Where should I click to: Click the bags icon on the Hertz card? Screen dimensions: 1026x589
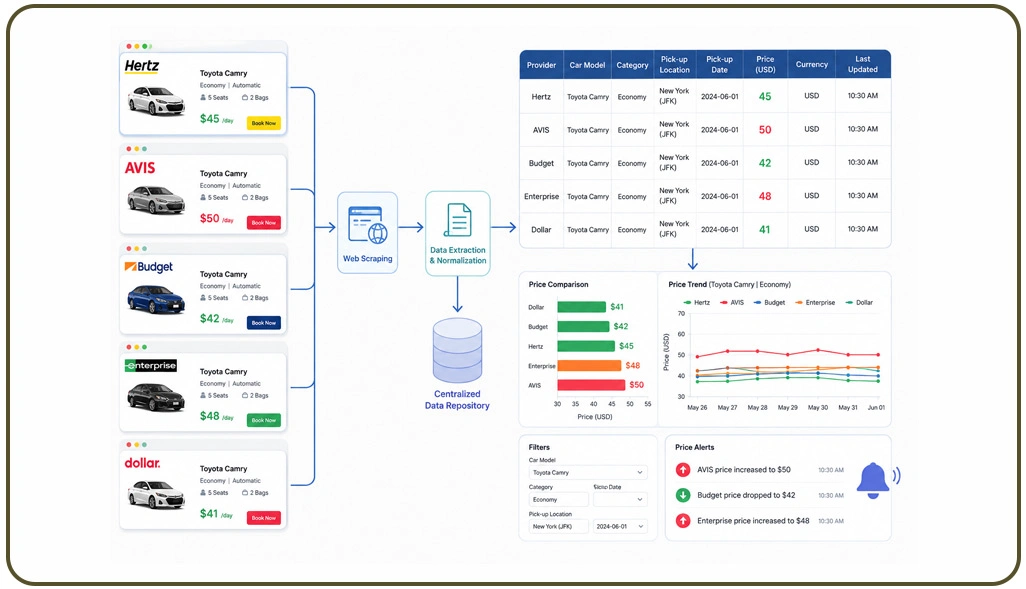pyautogui.click(x=245, y=98)
